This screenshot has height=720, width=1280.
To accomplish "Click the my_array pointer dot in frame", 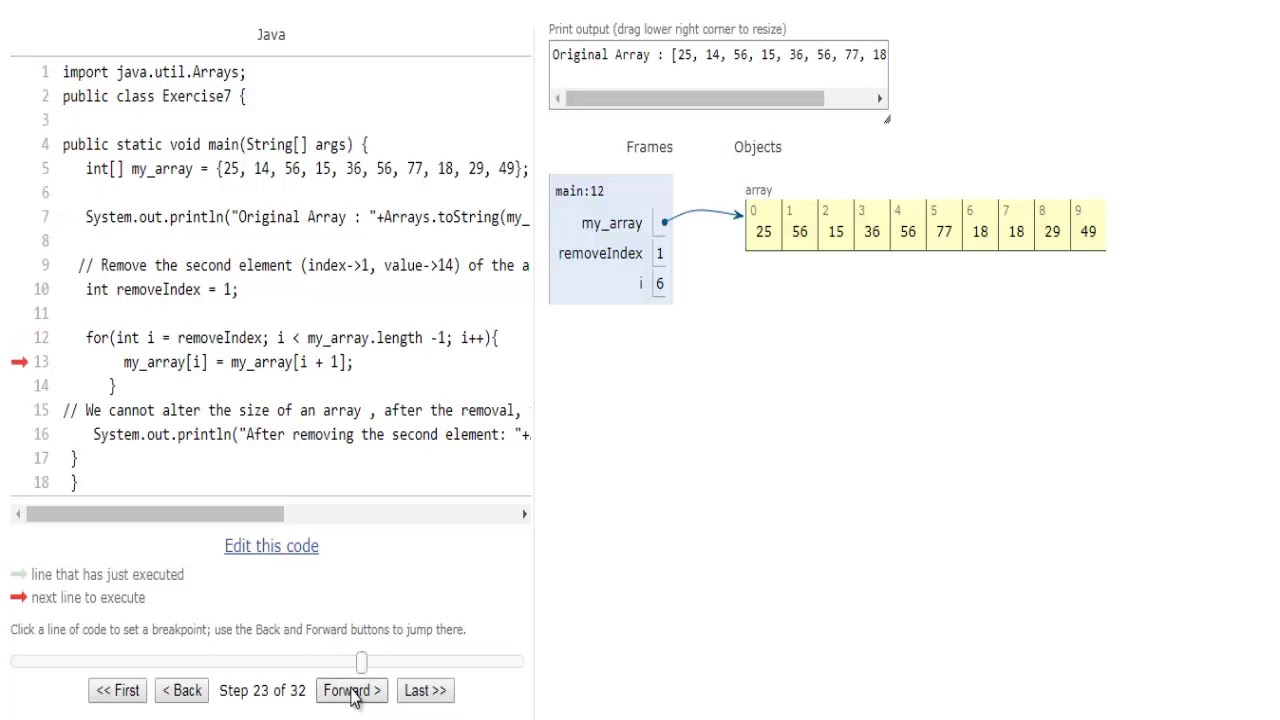I will pyautogui.click(x=664, y=222).
